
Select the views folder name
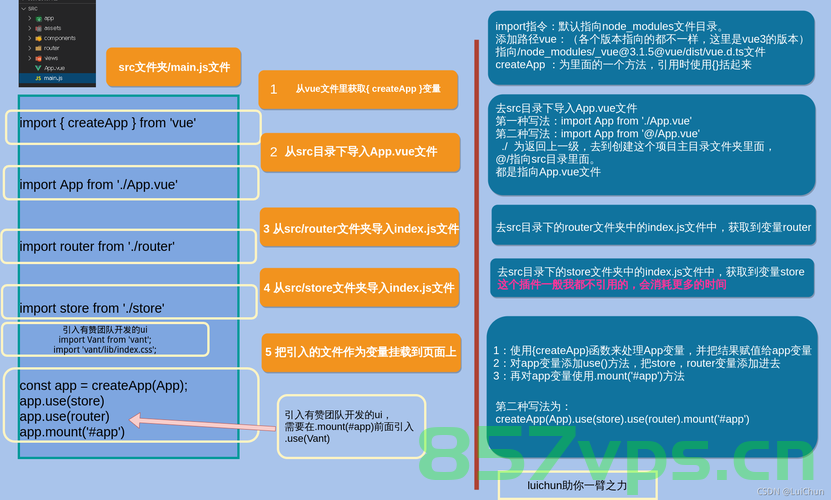click(x=51, y=58)
